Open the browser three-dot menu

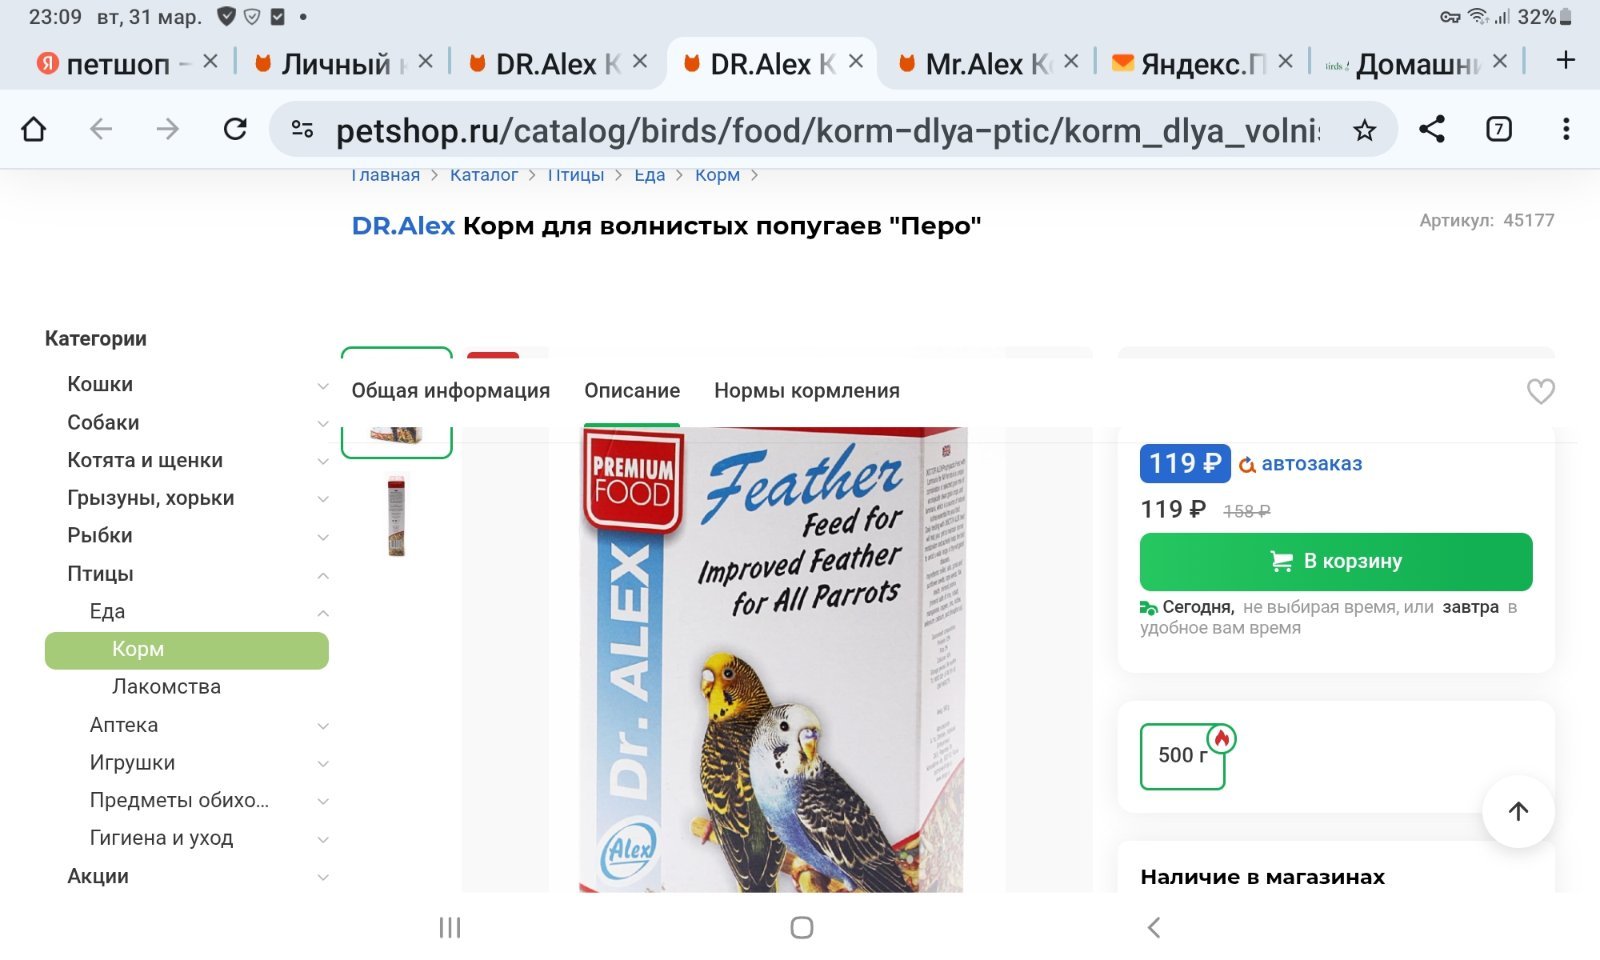point(1566,129)
